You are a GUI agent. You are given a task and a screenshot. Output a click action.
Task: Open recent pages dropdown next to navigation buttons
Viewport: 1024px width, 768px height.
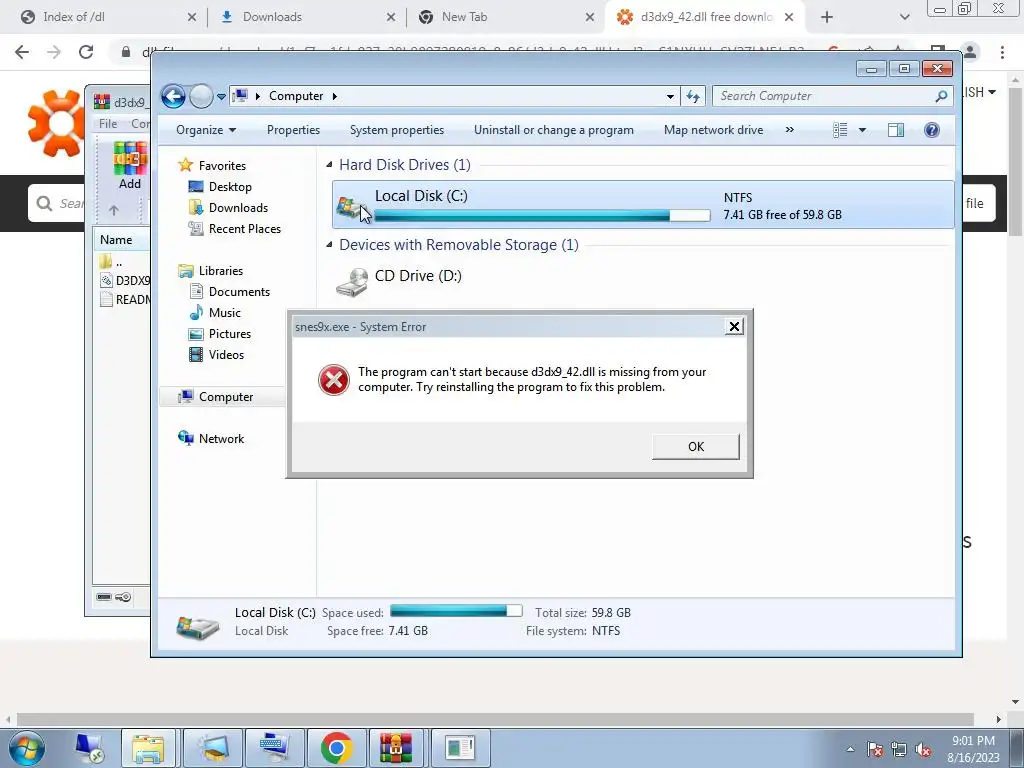[x=221, y=97]
